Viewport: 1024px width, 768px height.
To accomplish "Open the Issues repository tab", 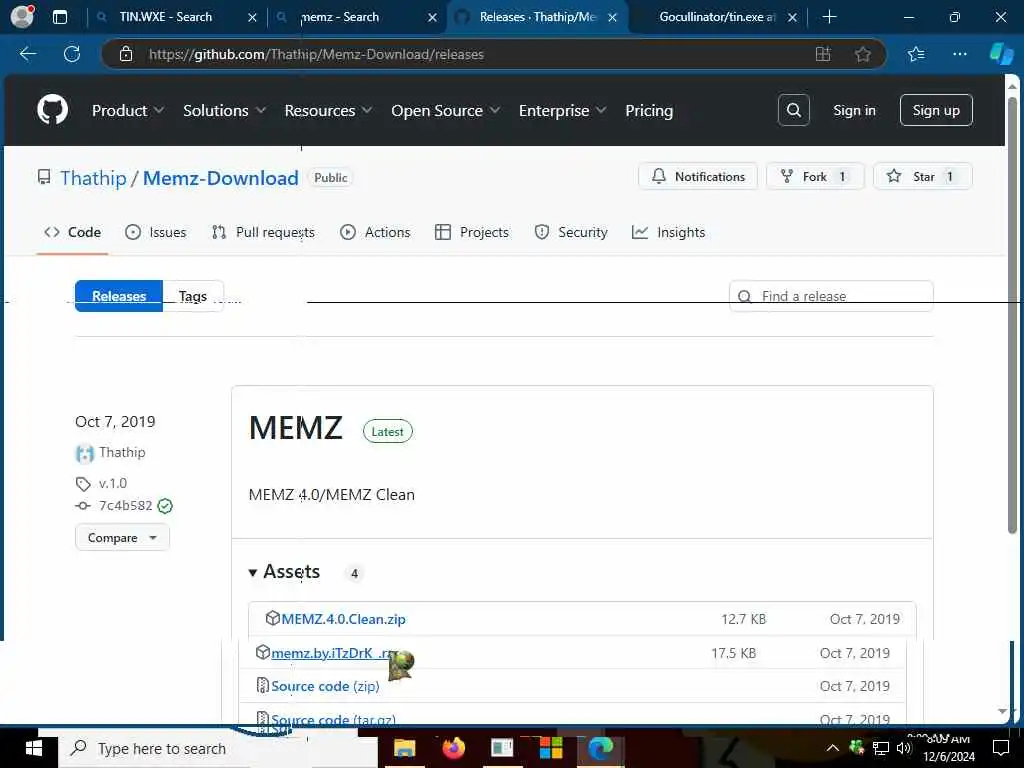I will 155,232.
